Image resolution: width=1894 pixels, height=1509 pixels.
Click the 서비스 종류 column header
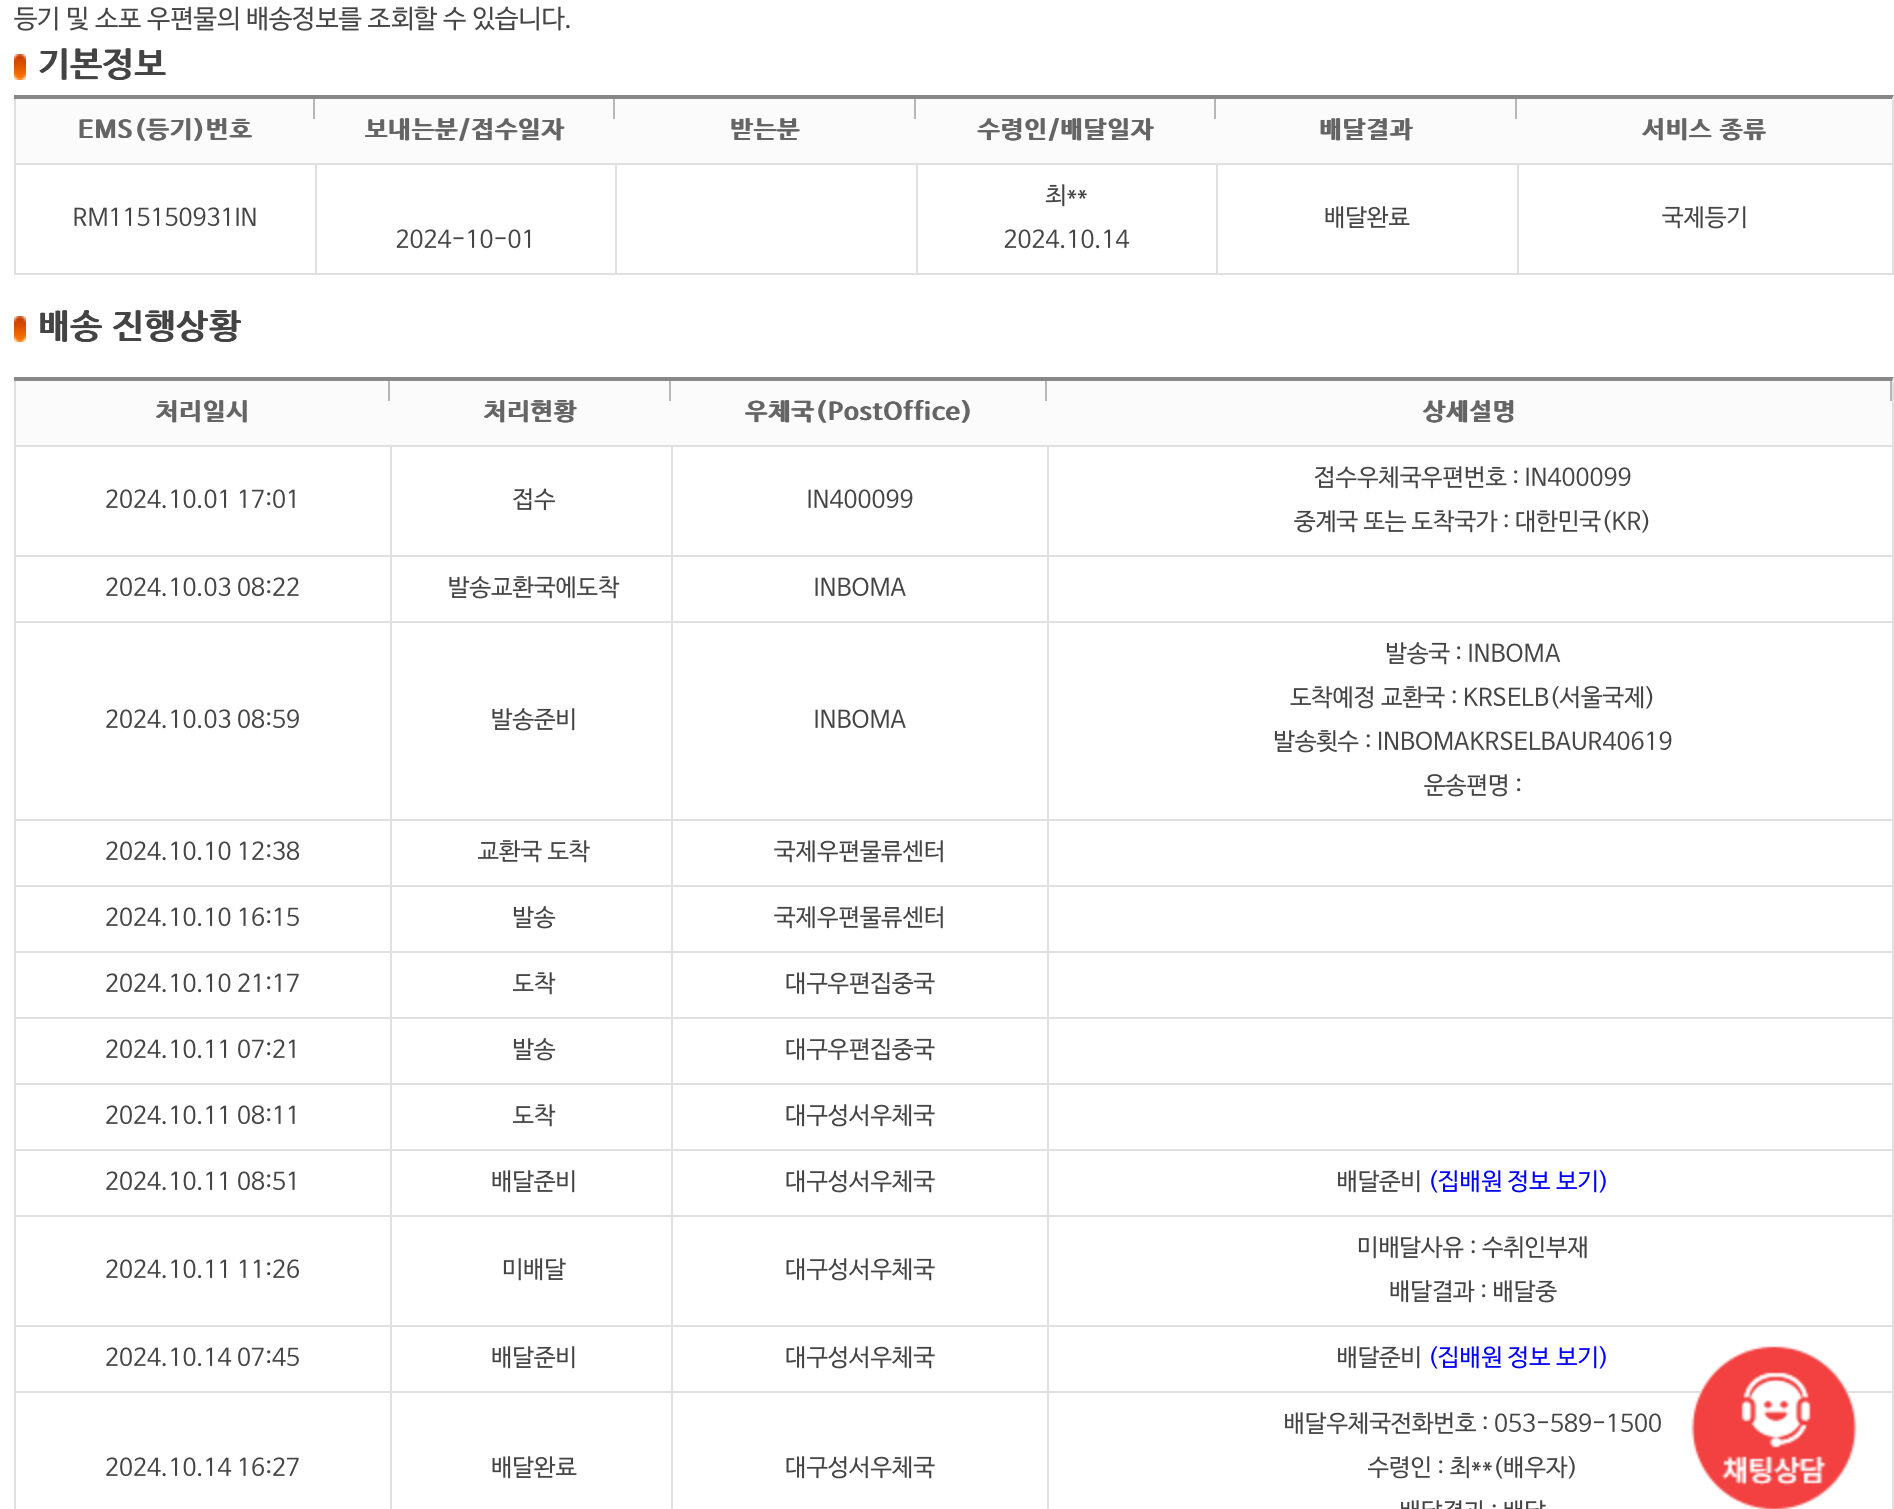[1704, 130]
